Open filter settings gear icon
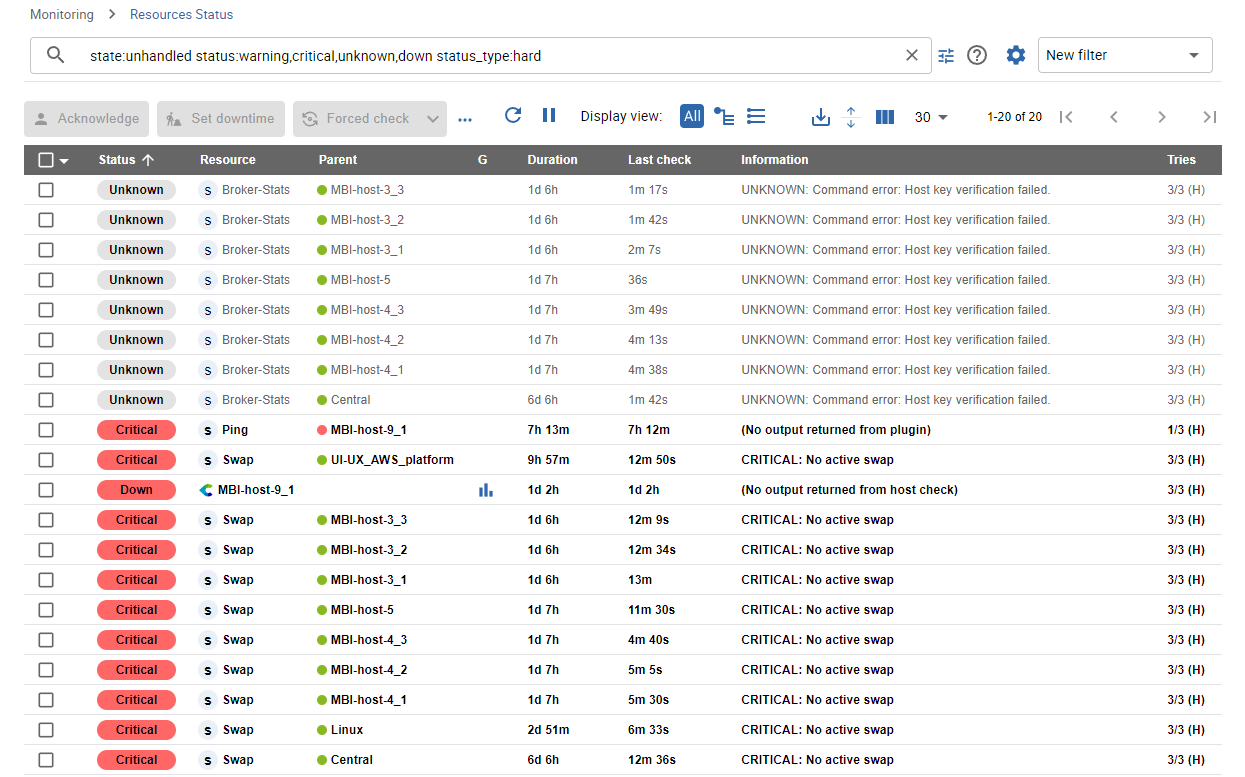Image resolution: width=1245 pixels, height=777 pixels. 1016,56
